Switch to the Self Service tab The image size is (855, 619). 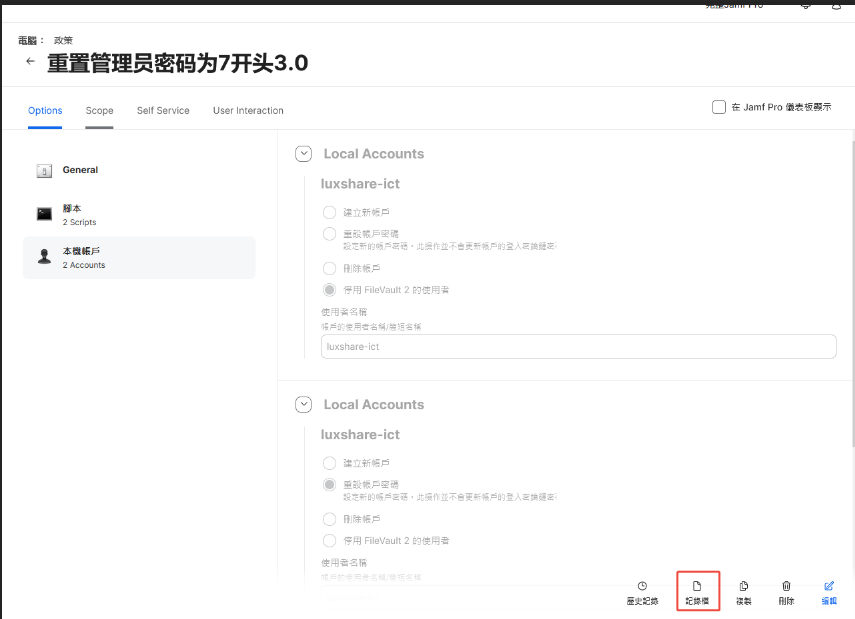163,111
